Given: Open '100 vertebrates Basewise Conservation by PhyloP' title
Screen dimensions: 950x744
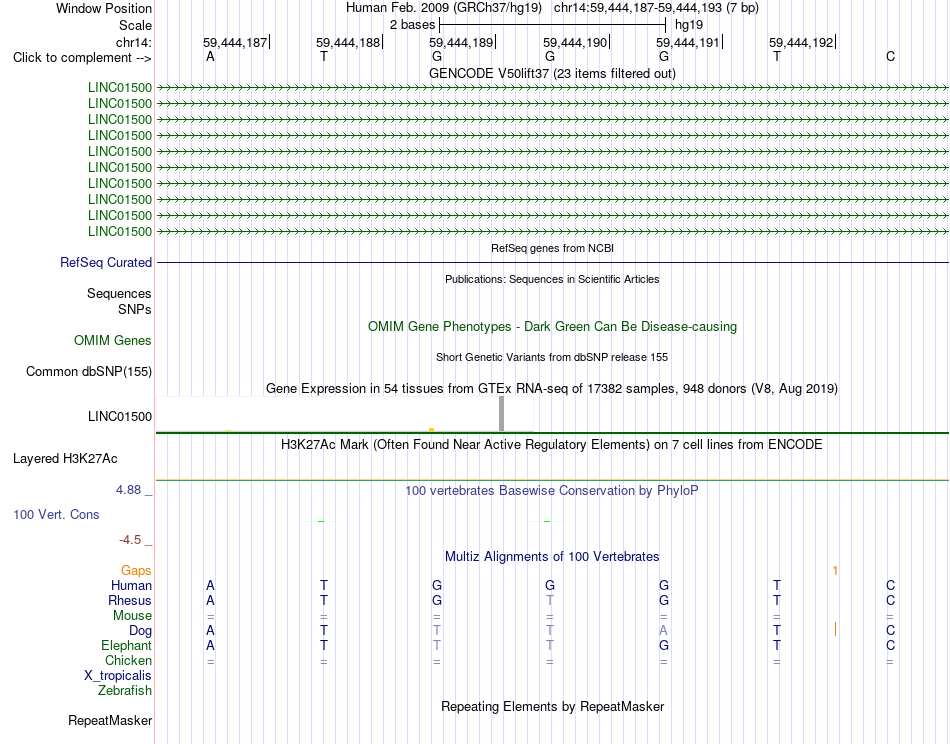Looking at the screenshot, I should click(x=552, y=491).
